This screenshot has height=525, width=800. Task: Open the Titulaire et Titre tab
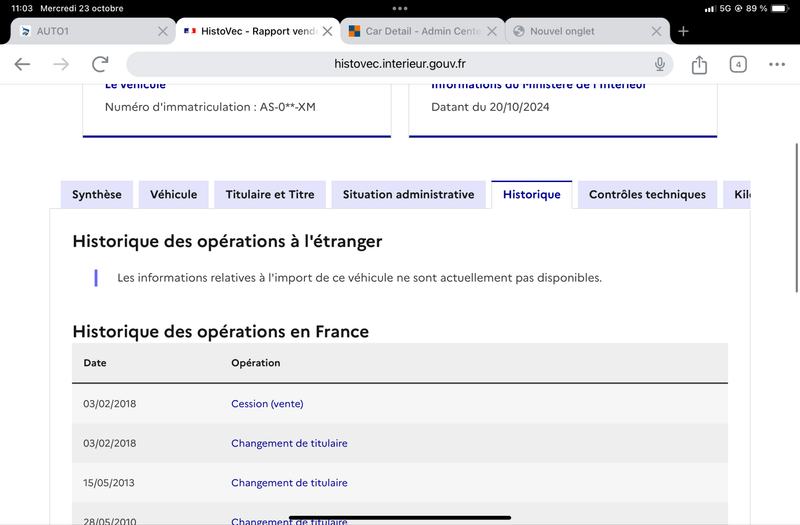pyautogui.click(x=270, y=194)
